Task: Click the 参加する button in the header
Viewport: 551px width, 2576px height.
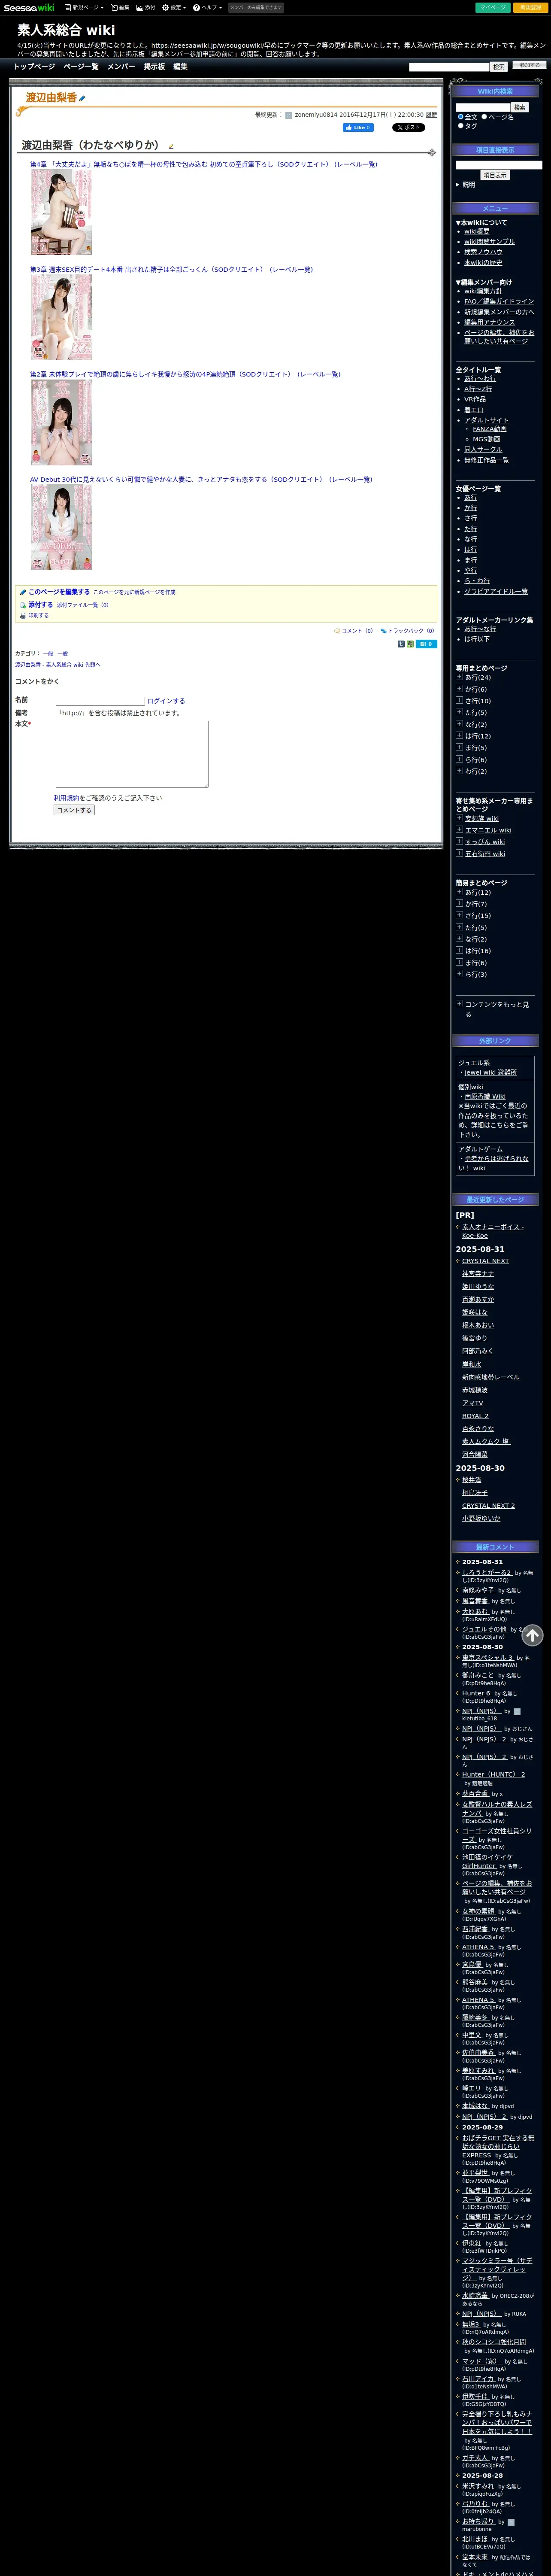Action: point(529,65)
